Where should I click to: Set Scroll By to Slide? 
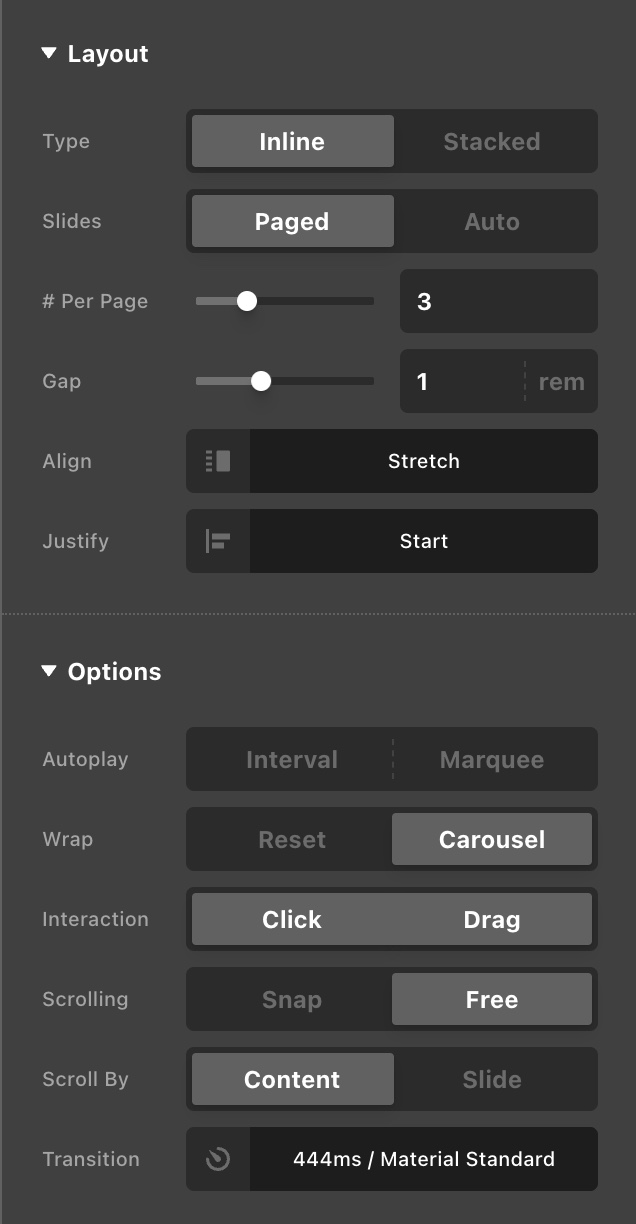[x=492, y=1079]
